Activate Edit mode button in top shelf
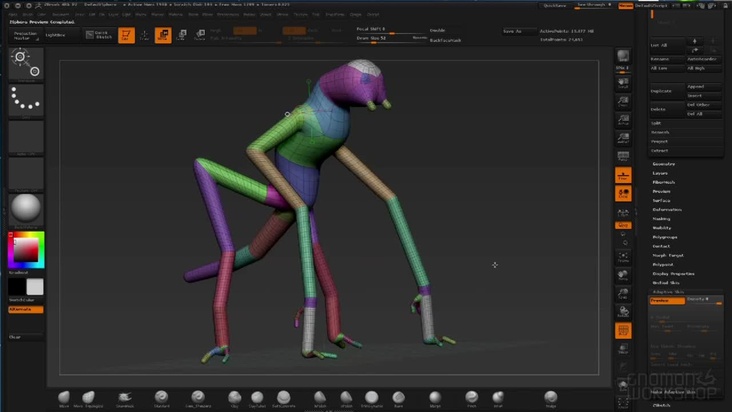 [126, 35]
